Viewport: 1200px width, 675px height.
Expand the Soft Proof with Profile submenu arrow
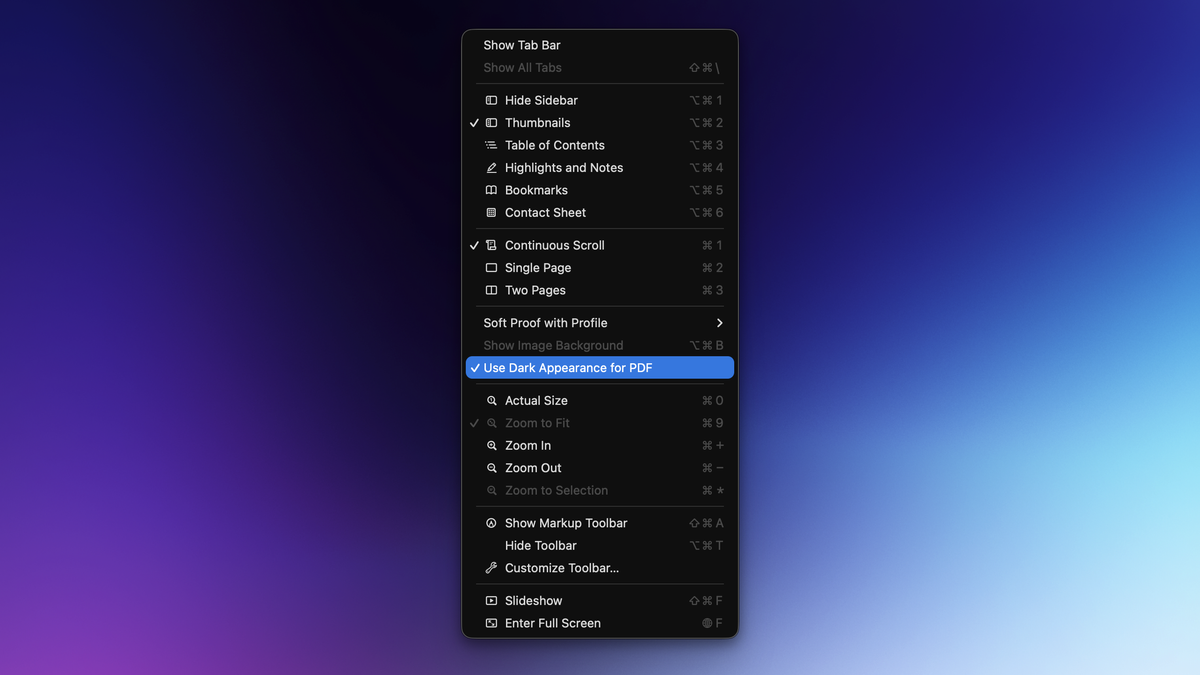click(719, 323)
